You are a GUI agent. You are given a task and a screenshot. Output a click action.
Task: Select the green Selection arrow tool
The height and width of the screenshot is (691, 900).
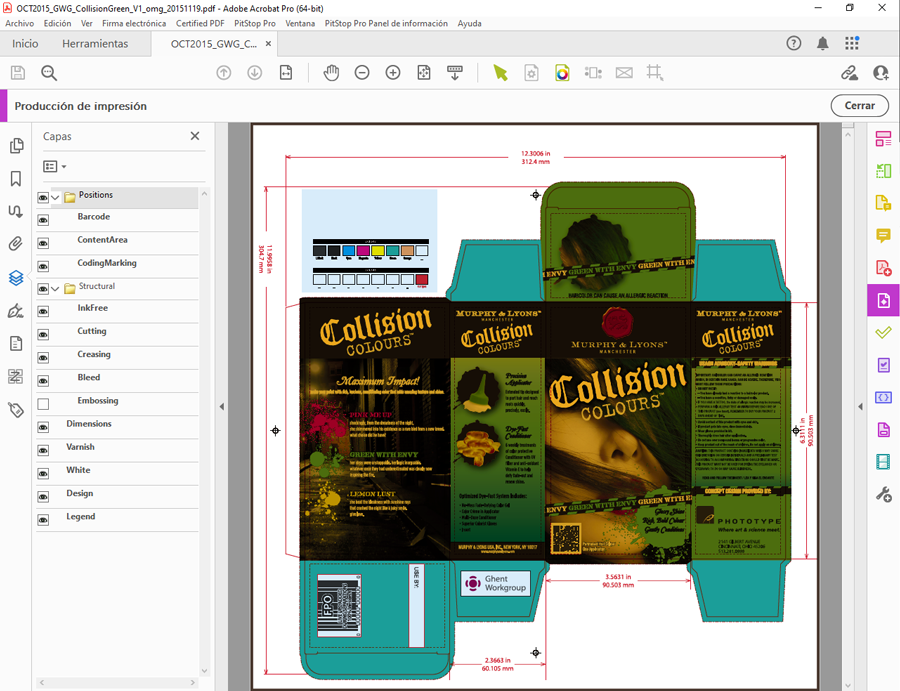(501, 73)
